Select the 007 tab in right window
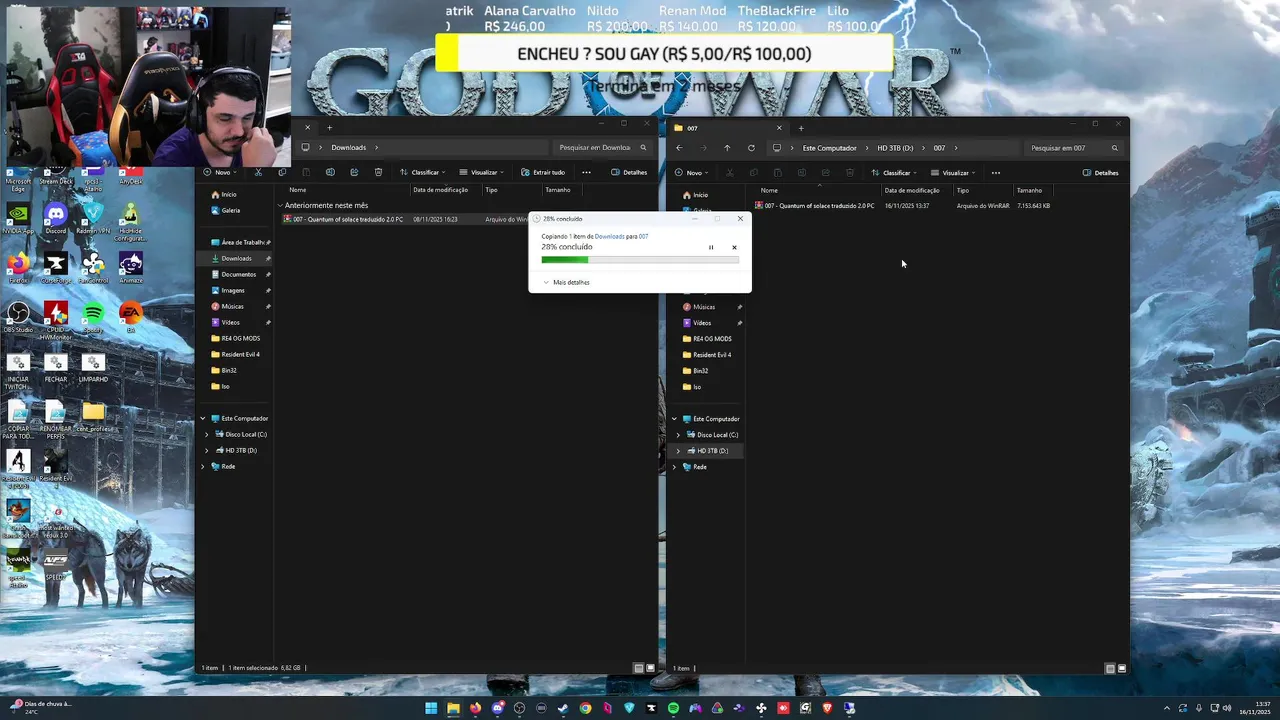1280x720 pixels. click(x=726, y=128)
